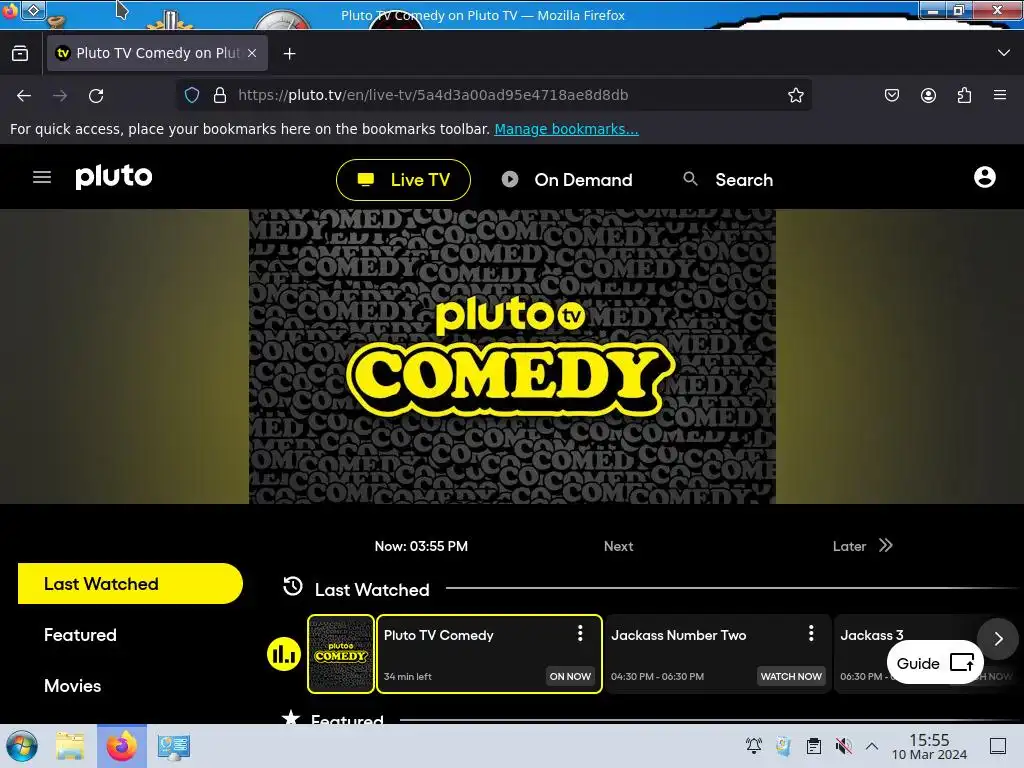
Task: Open the notifications bell tray icon
Action: [754, 746]
